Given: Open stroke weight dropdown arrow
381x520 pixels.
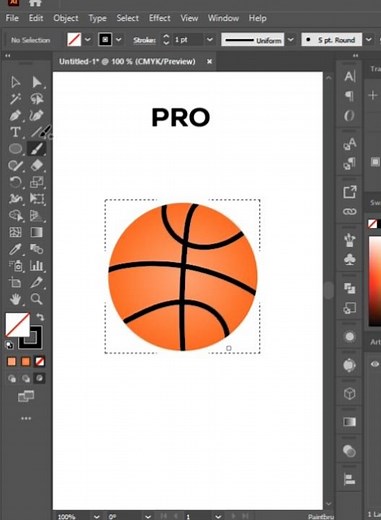Looking at the screenshot, I should [x=210, y=40].
